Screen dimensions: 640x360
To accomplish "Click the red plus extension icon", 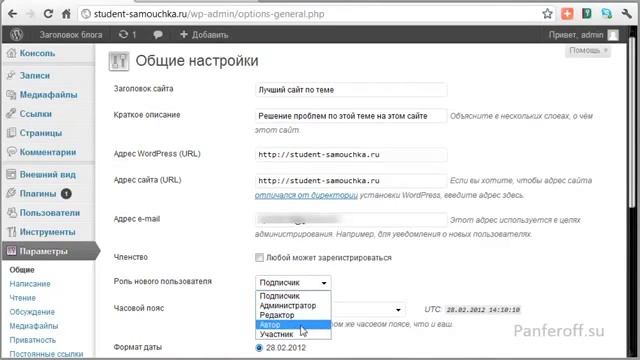I will pos(567,14).
